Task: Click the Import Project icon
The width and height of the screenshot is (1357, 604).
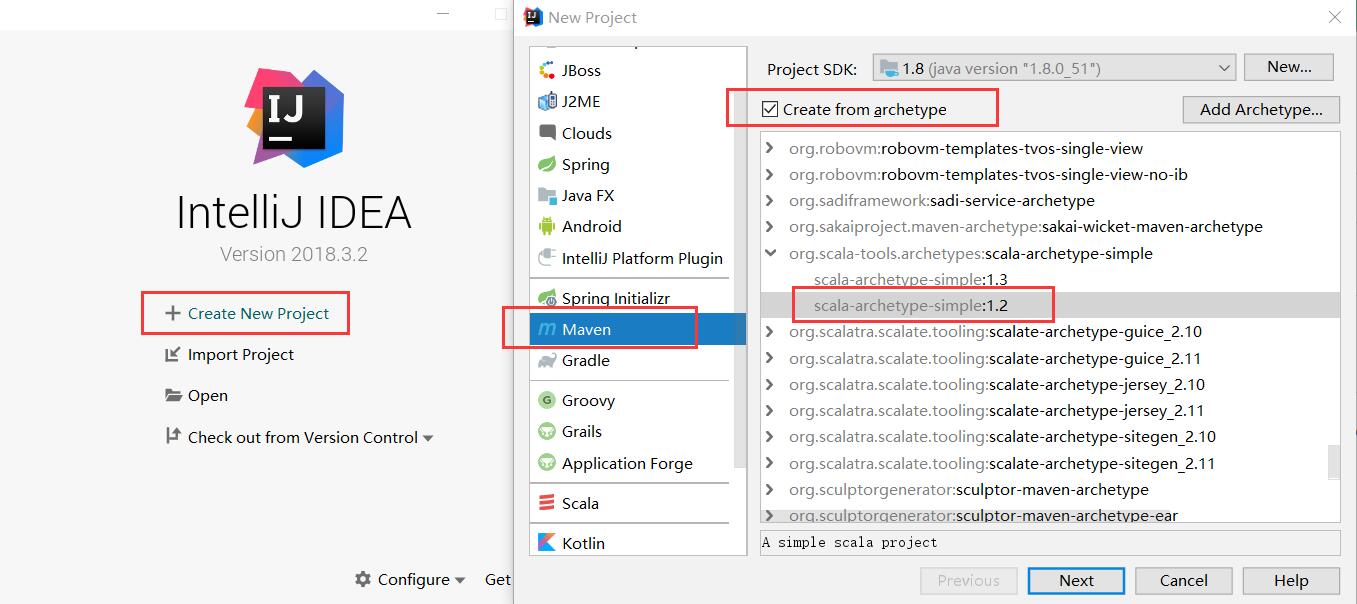Action: click(x=173, y=354)
